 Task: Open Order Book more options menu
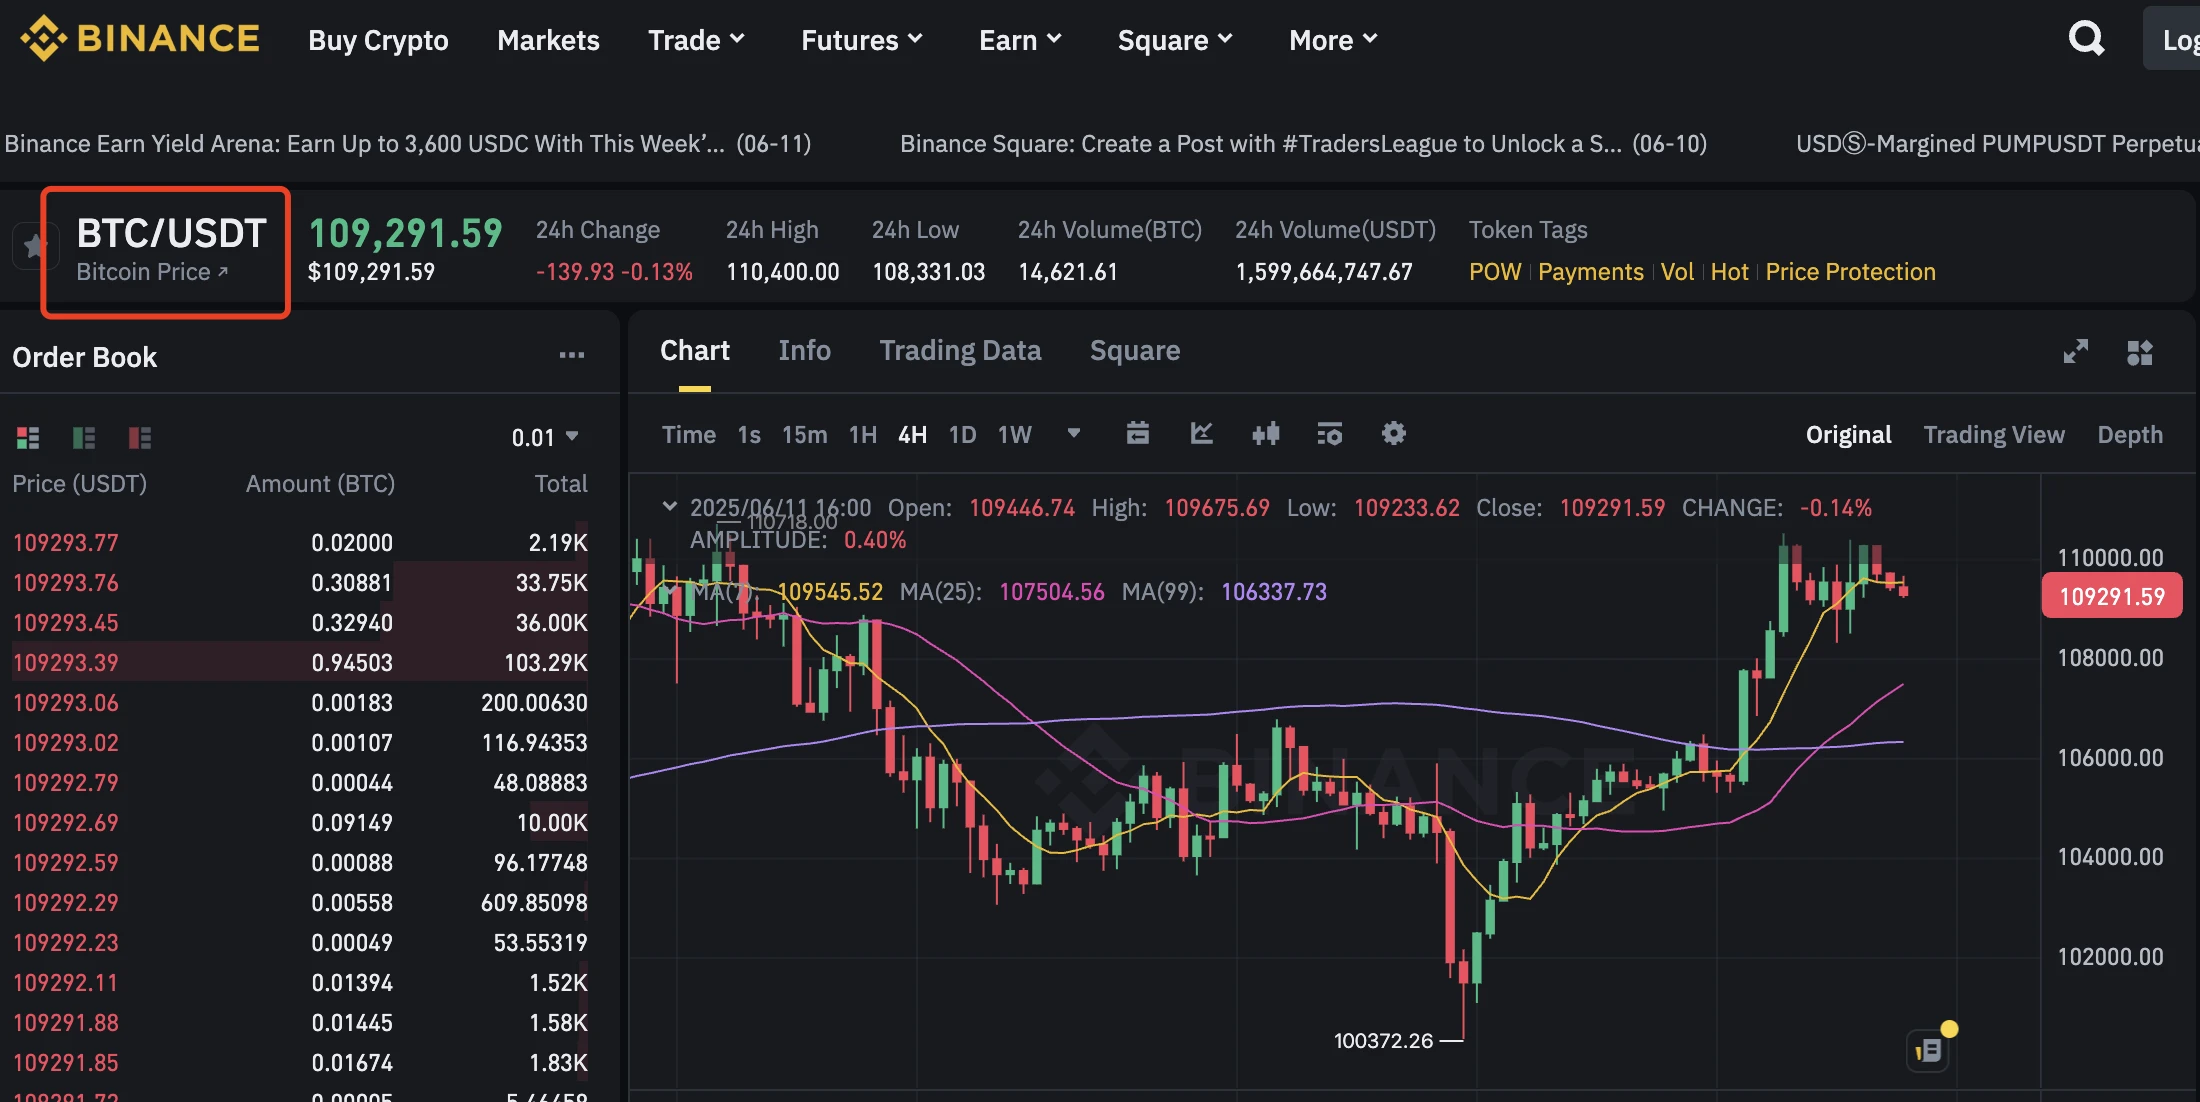[x=571, y=356]
